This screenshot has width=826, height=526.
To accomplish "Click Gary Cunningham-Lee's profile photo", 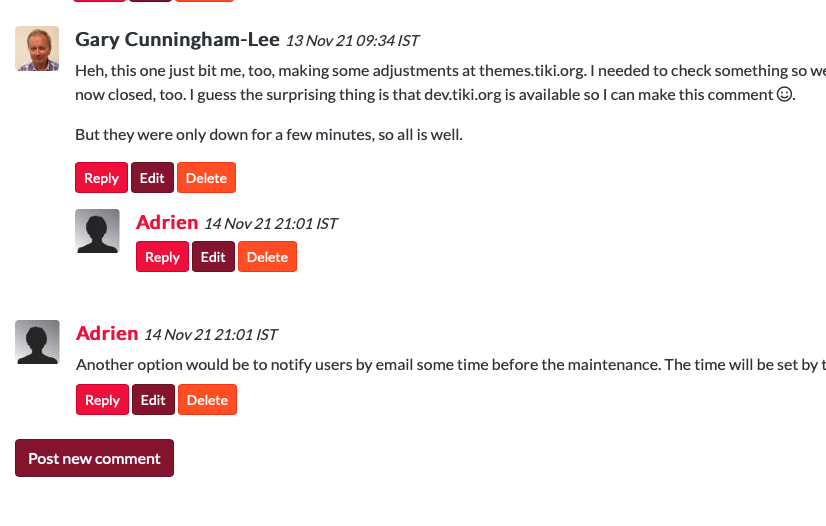I will point(37,48).
